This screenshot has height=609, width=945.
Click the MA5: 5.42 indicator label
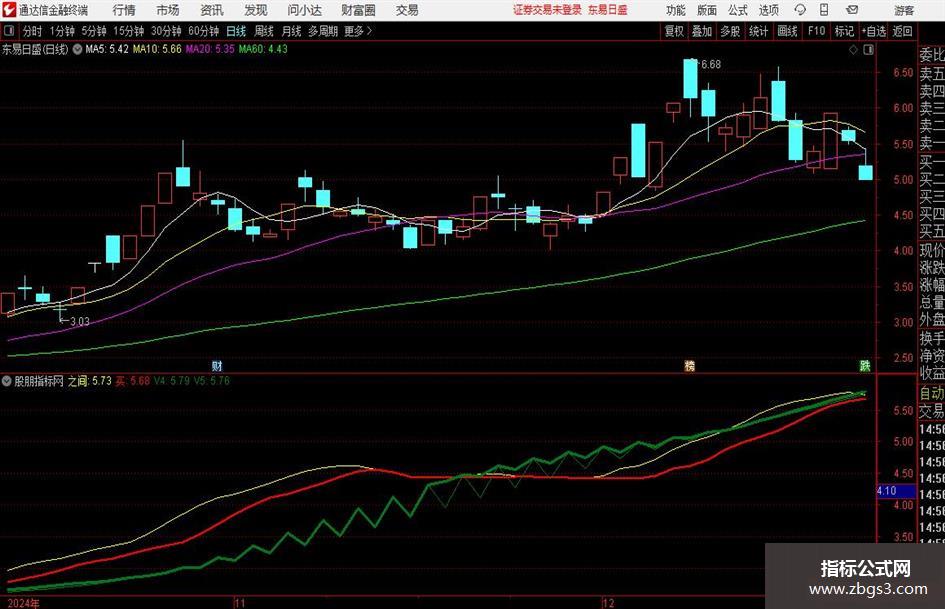click(107, 49)
